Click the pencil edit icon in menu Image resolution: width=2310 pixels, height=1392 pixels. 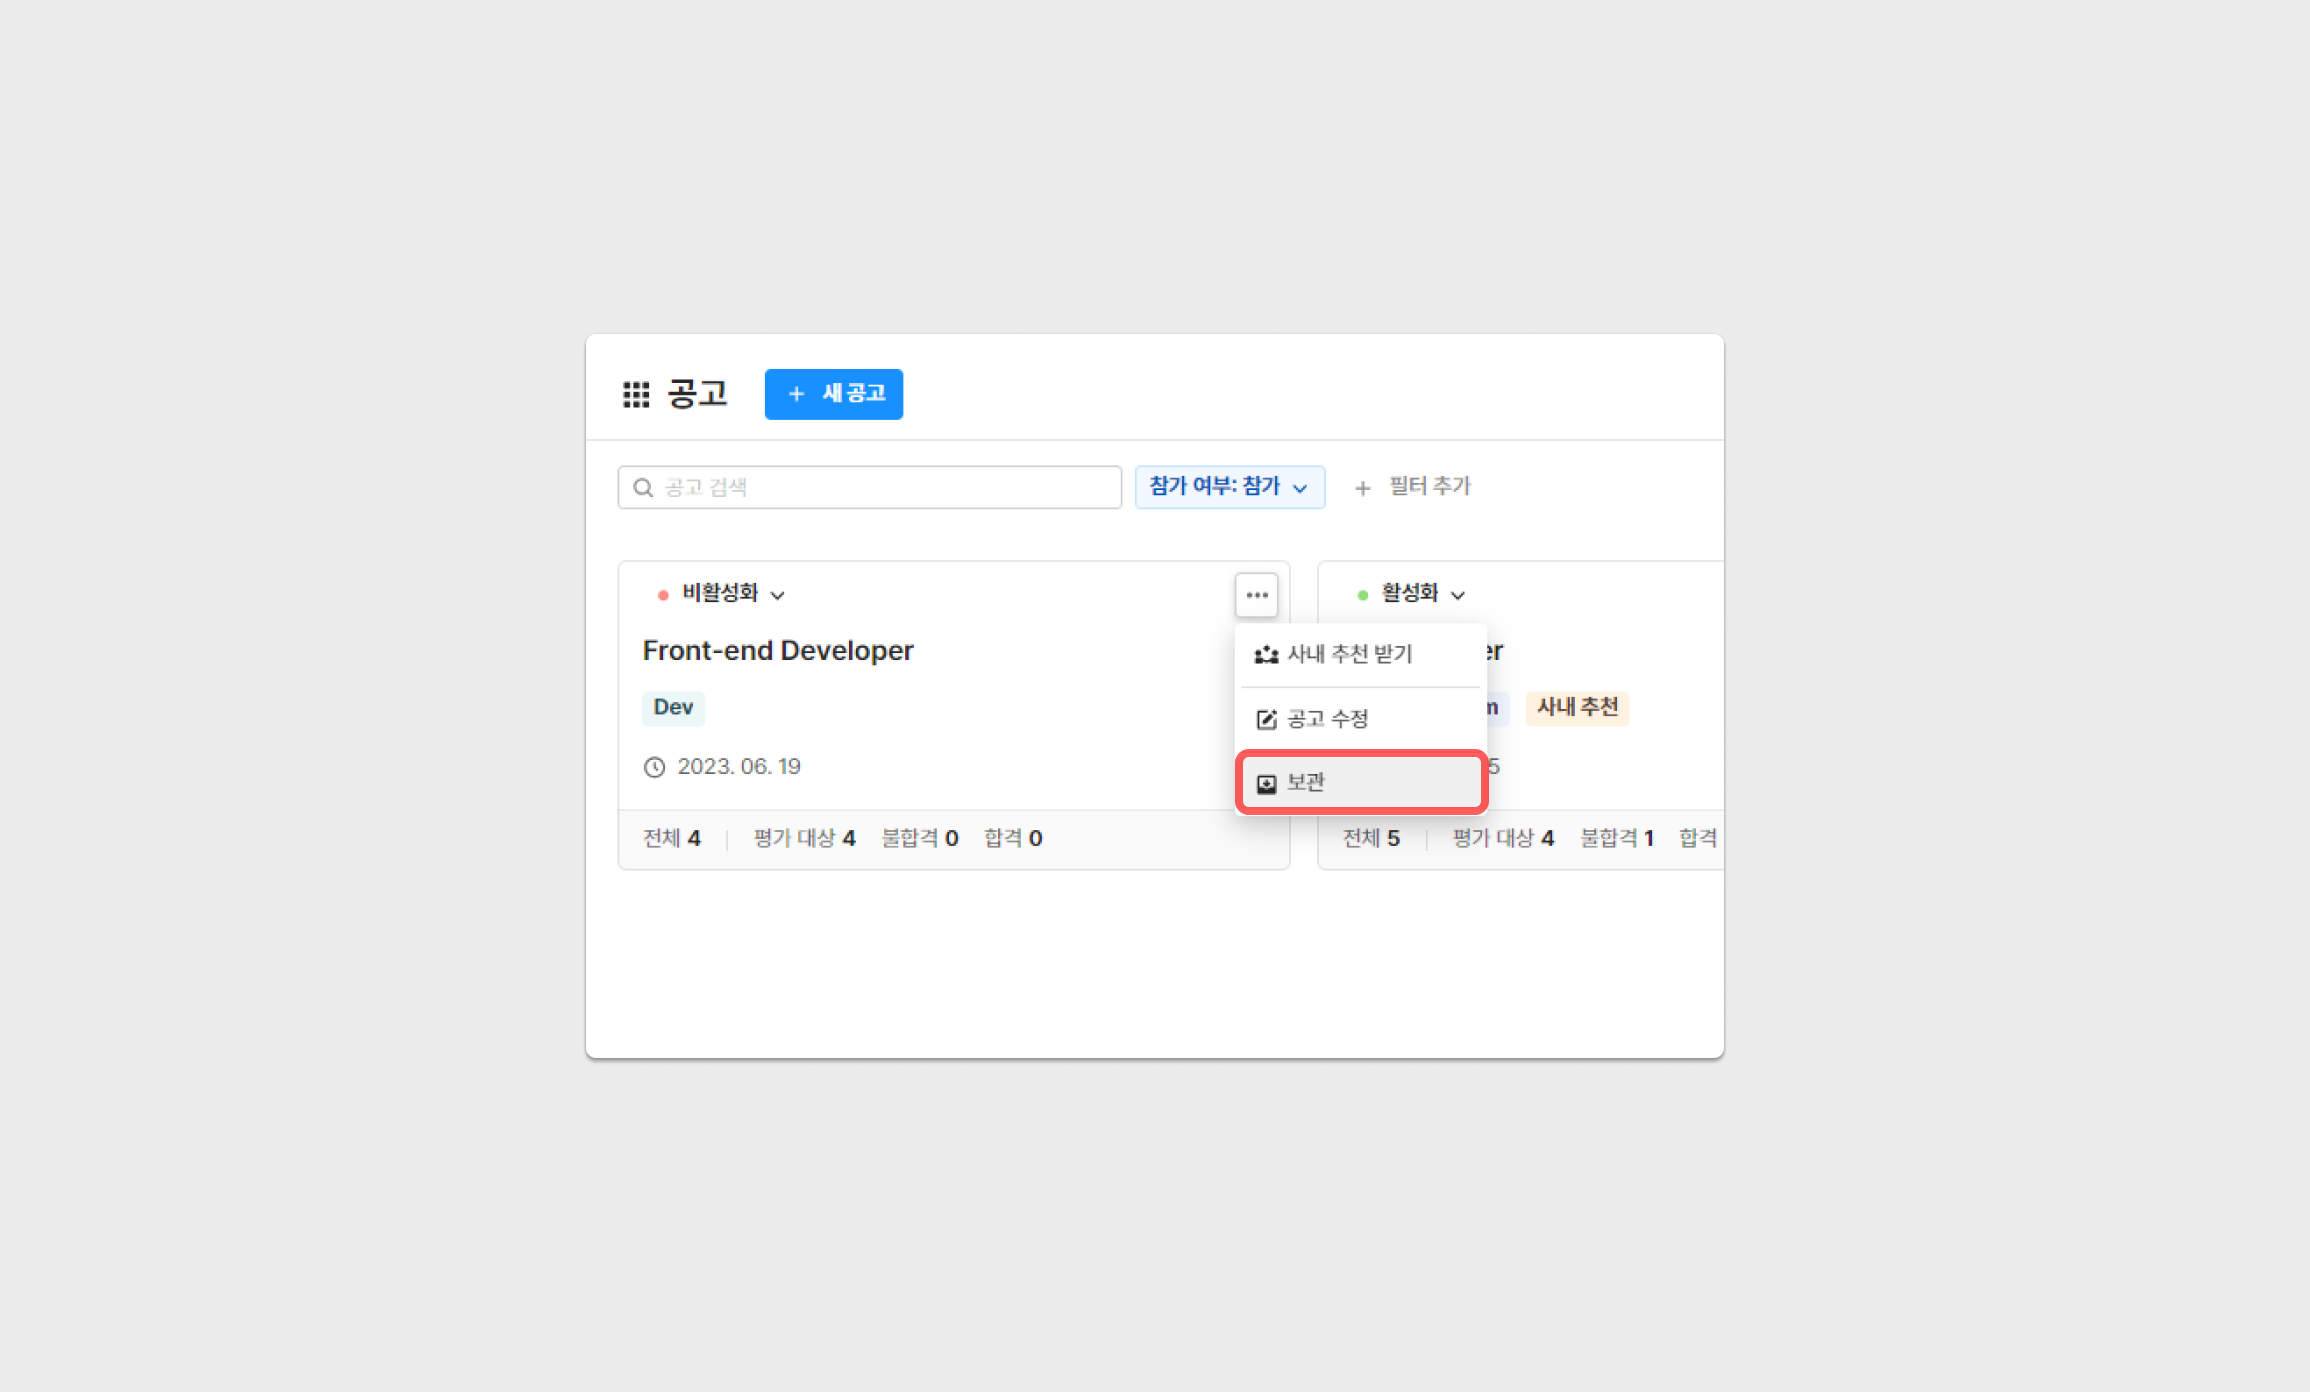click(x=1266, y=719)
